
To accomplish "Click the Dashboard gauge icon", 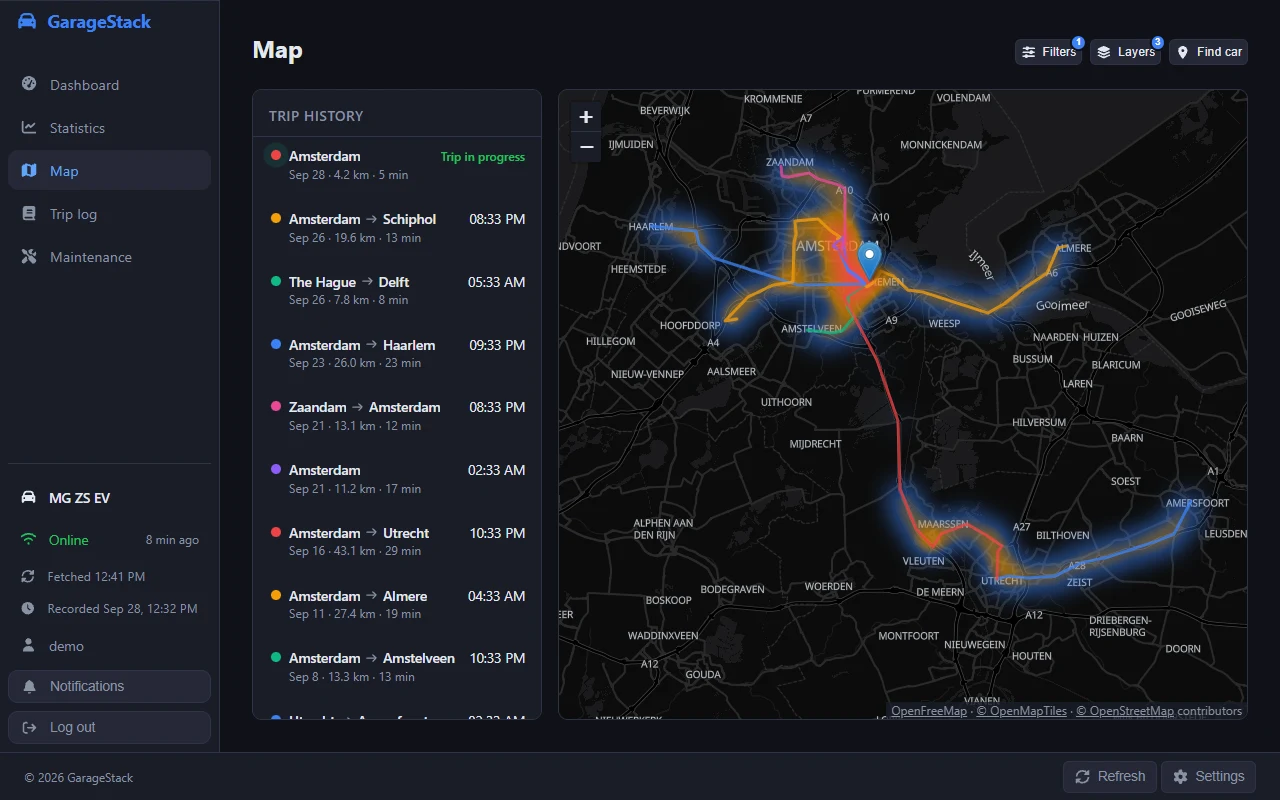I will tap(29, 84).
